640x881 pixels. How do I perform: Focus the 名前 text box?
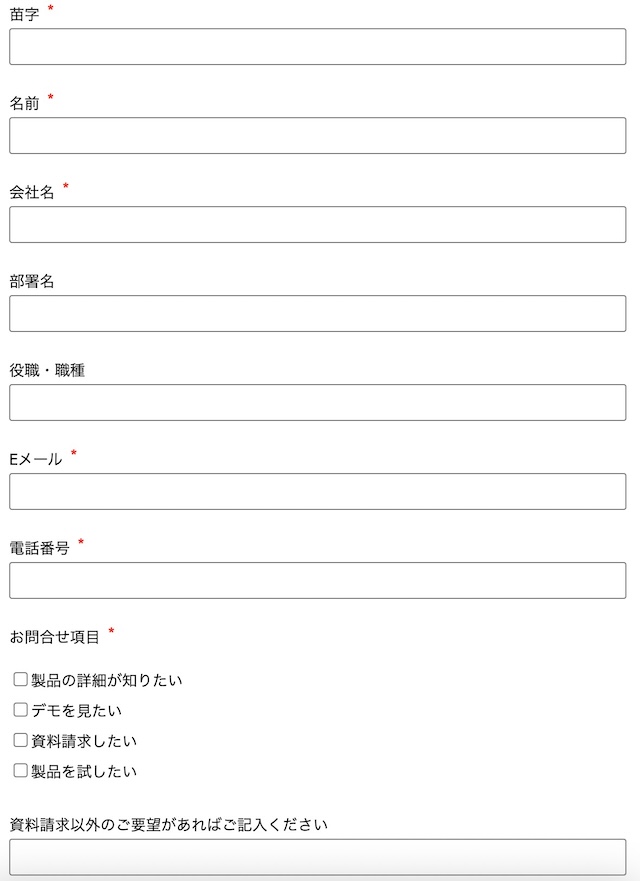317,136
